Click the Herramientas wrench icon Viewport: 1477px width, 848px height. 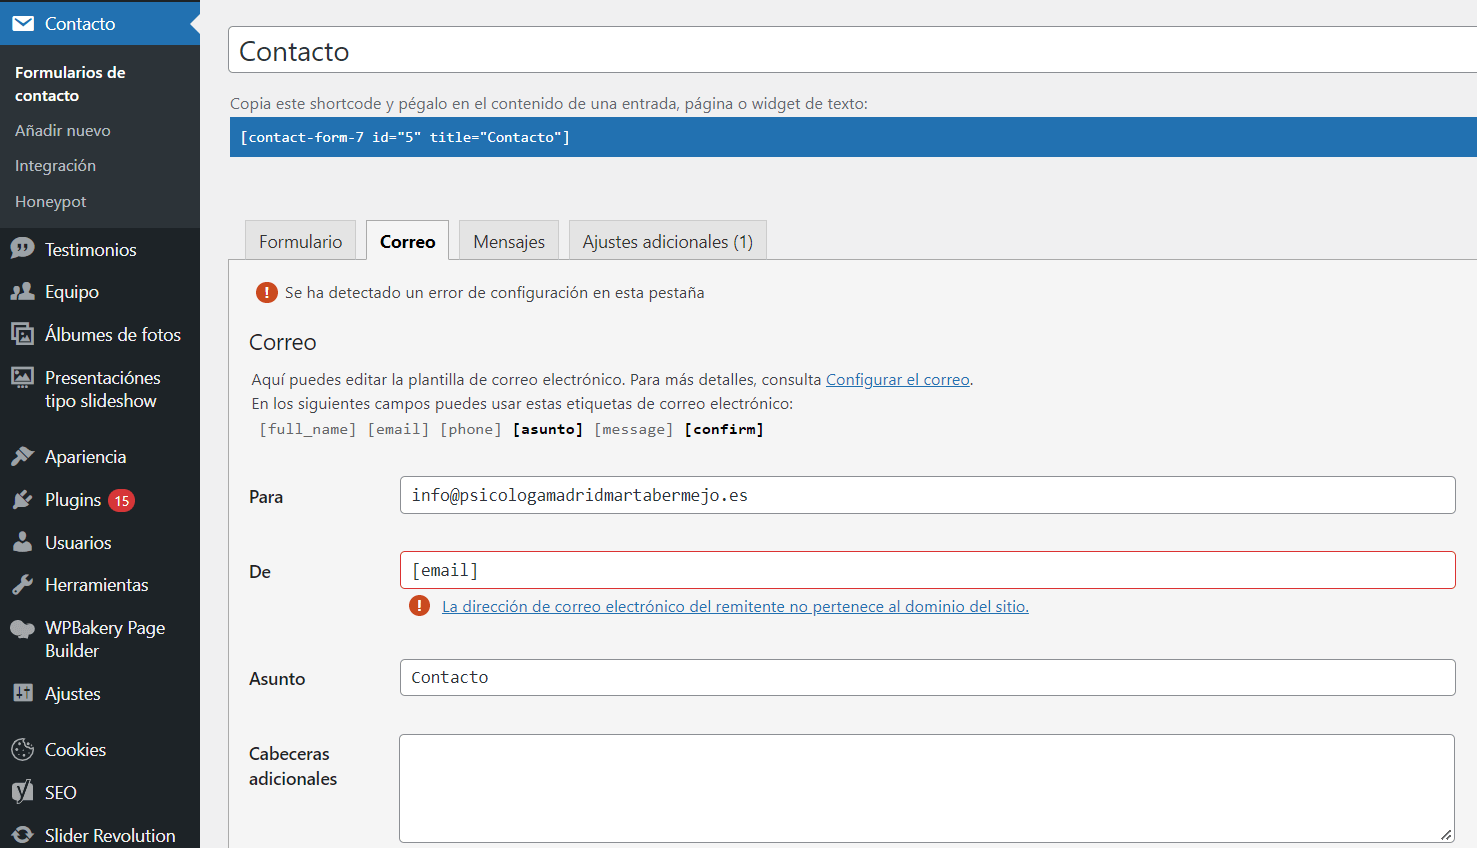pyautogui.click(x=23, y=584)
